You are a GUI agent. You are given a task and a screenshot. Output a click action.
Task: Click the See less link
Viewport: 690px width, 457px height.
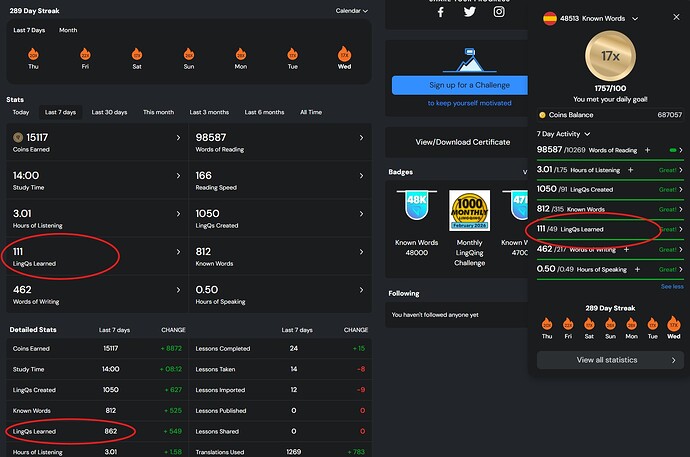pos(672,286)
